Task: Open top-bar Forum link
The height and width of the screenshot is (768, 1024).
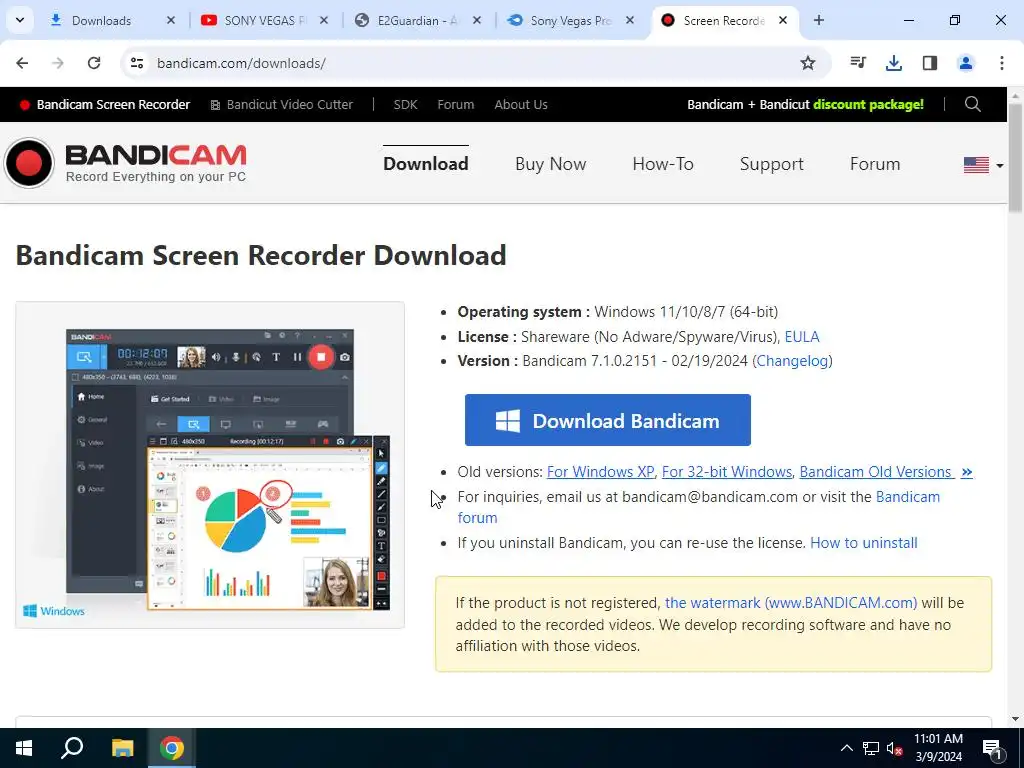Action: click(x=456, y=104)
